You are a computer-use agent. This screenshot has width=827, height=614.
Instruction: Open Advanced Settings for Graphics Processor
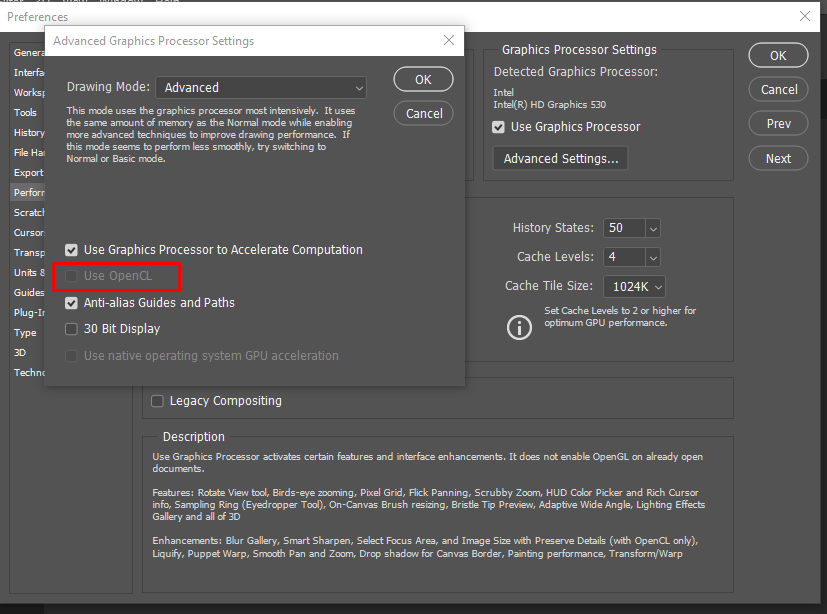click(559, 158)
